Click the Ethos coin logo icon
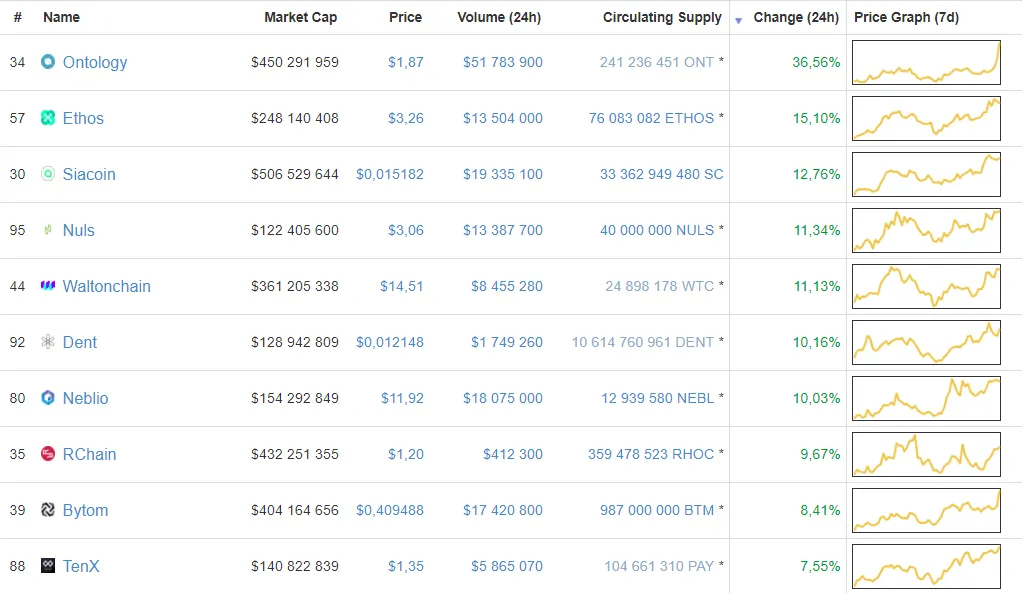 pyautogui.click(x=48, y=118)
